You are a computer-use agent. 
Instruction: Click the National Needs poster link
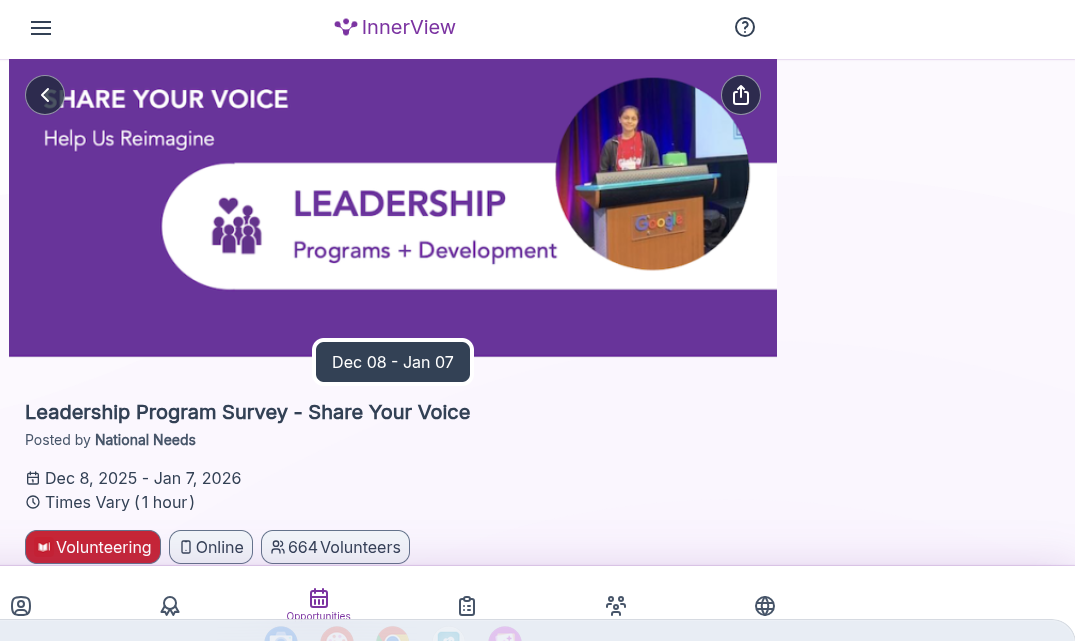click(145, 440)
